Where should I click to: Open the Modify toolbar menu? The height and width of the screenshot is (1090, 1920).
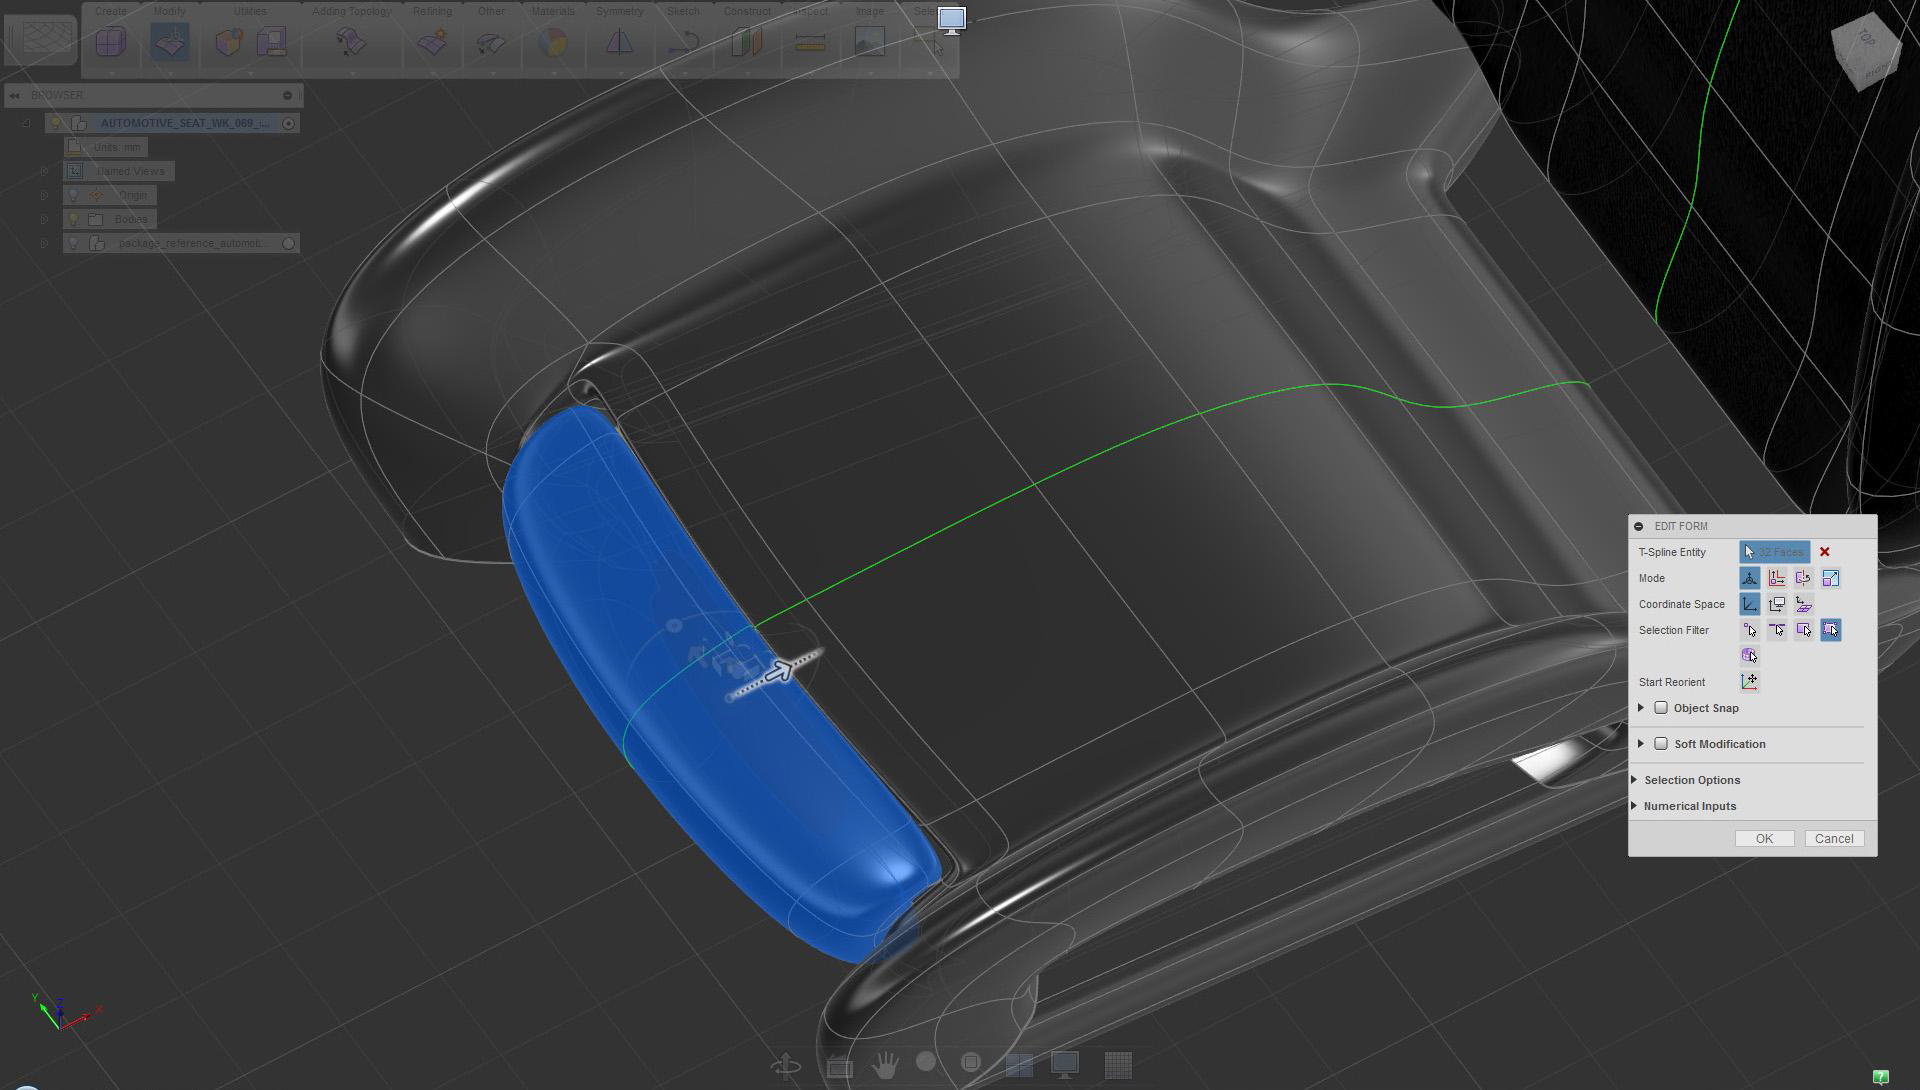coord(169,12)
